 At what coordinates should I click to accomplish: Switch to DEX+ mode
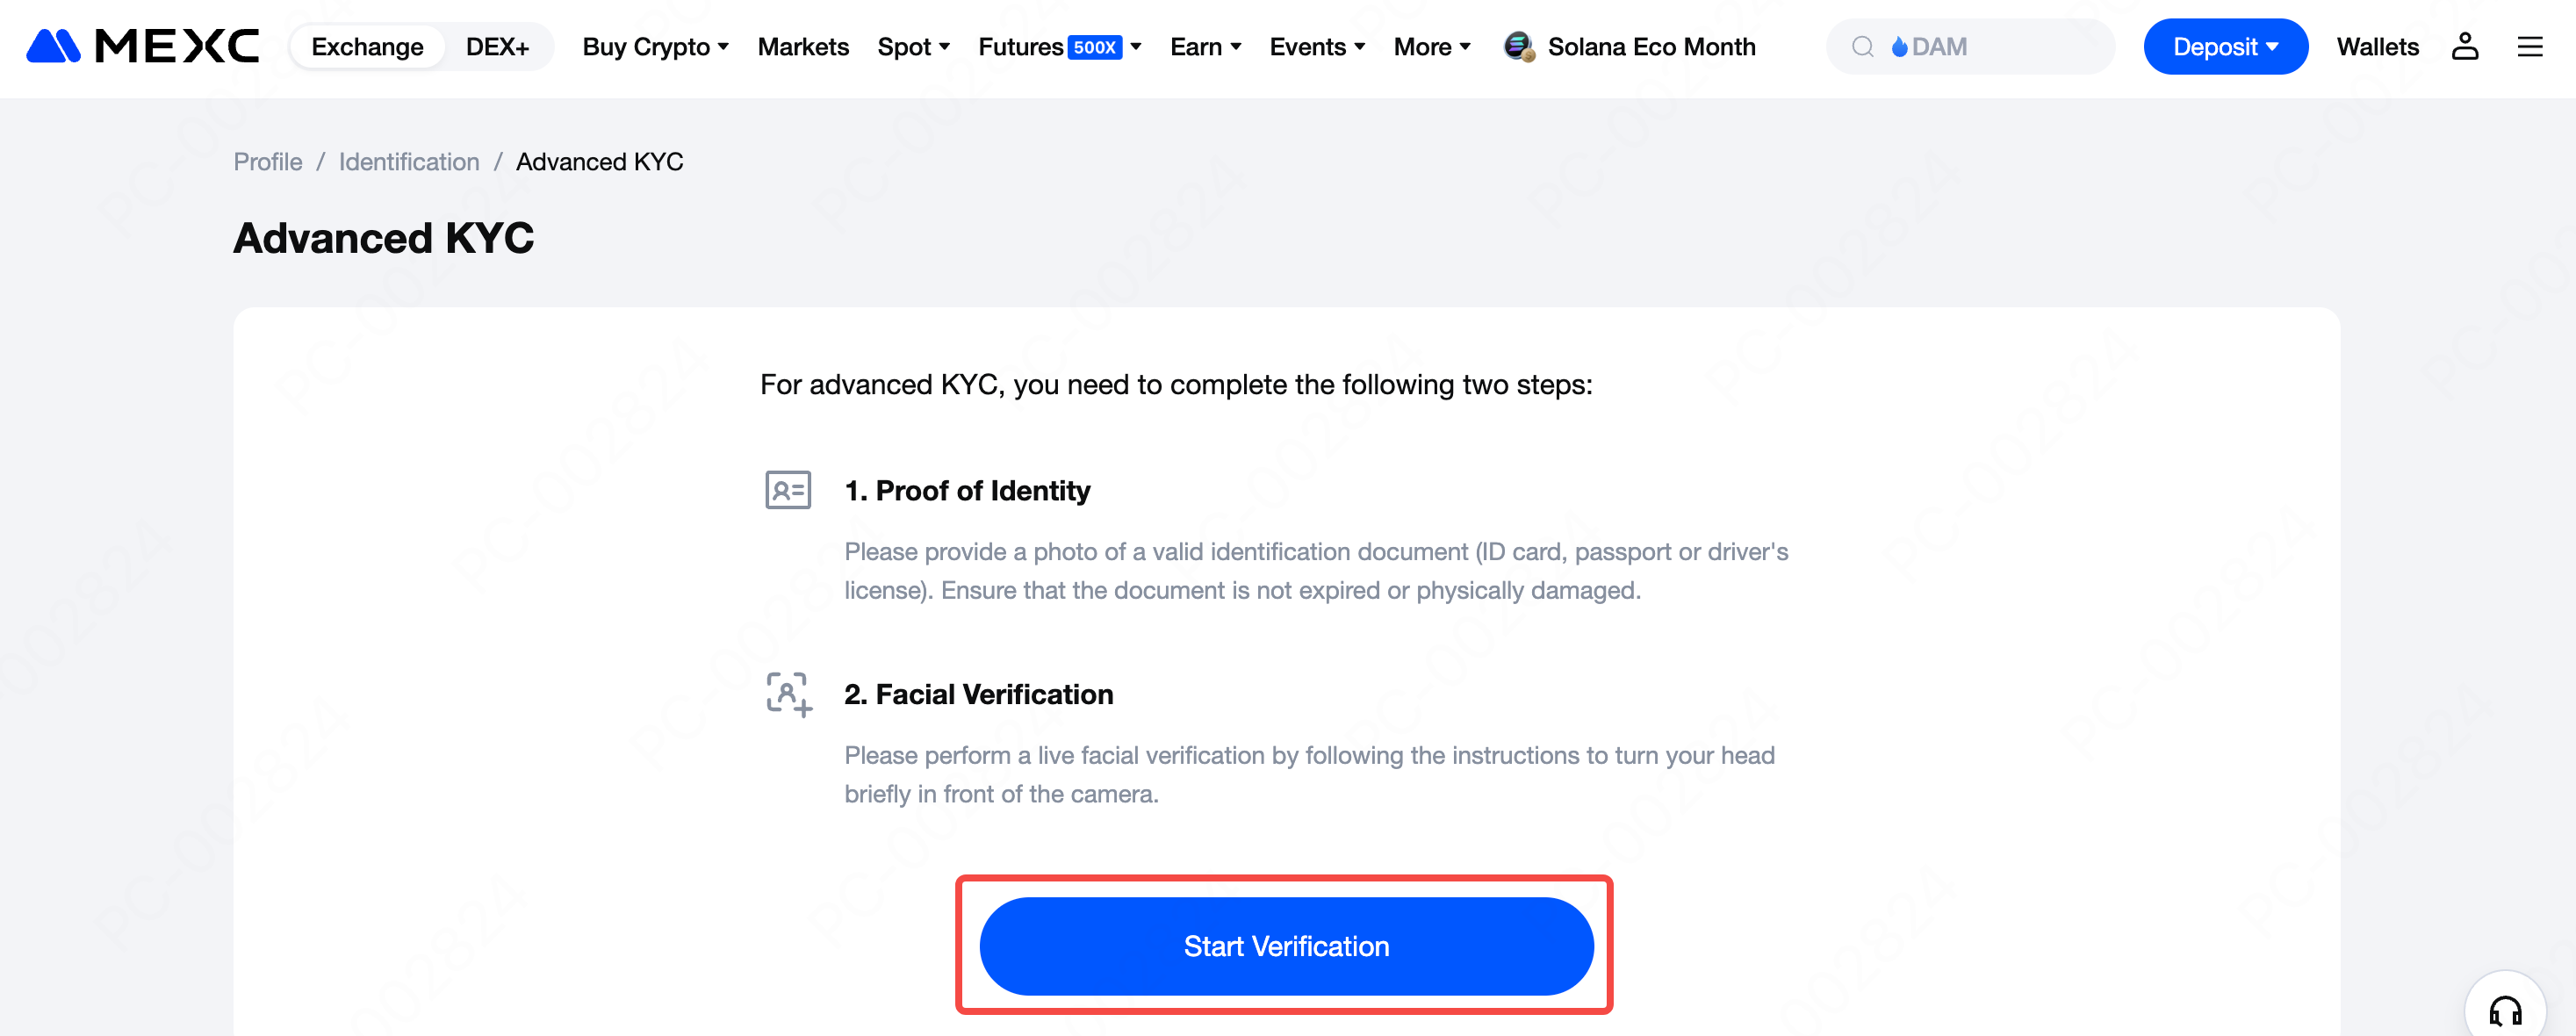[x=497, y=47]
